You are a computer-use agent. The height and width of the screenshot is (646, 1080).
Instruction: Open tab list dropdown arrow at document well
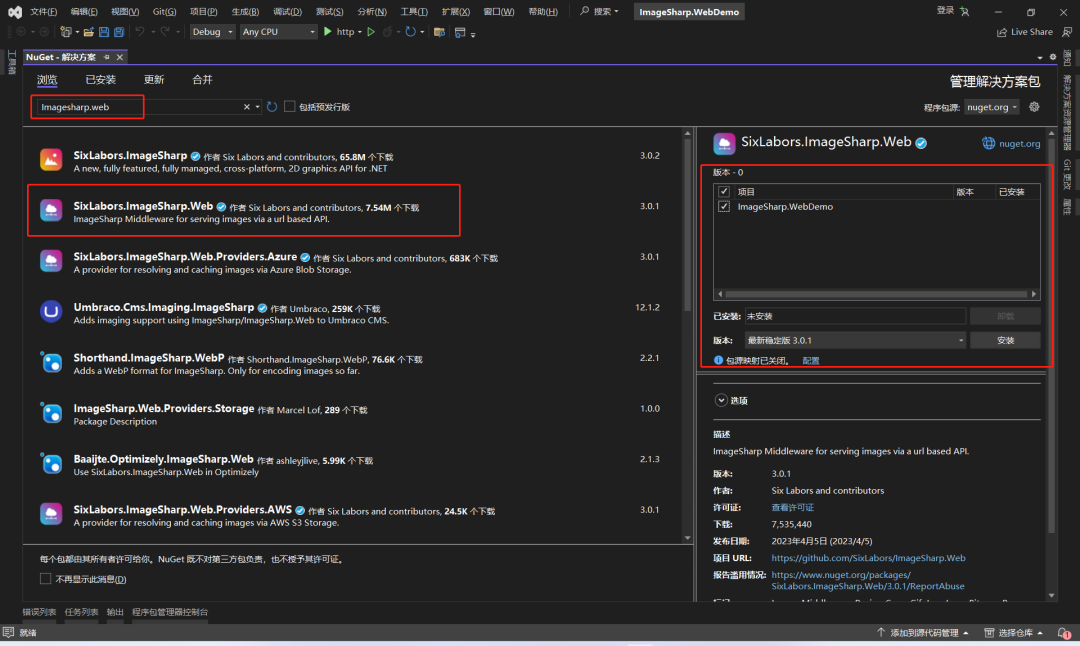1039,57
